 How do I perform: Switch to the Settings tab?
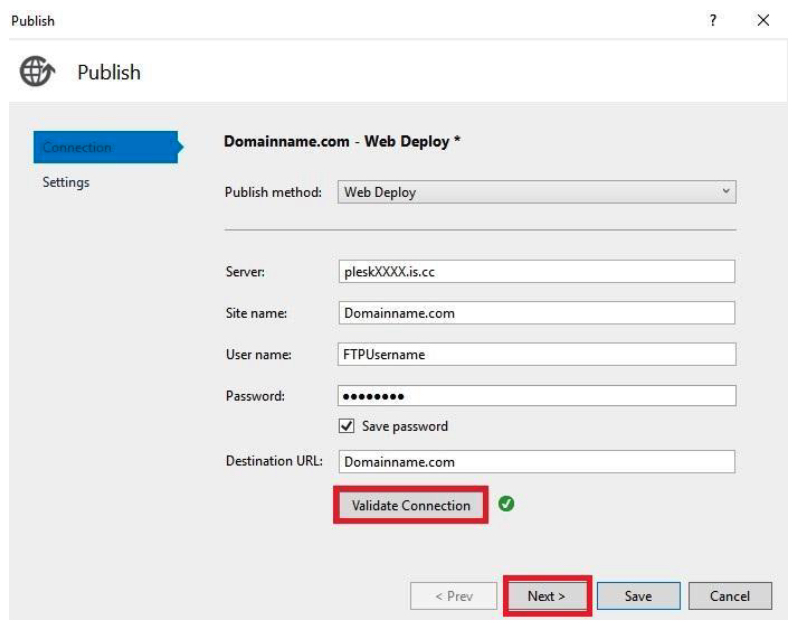point(66,182)
